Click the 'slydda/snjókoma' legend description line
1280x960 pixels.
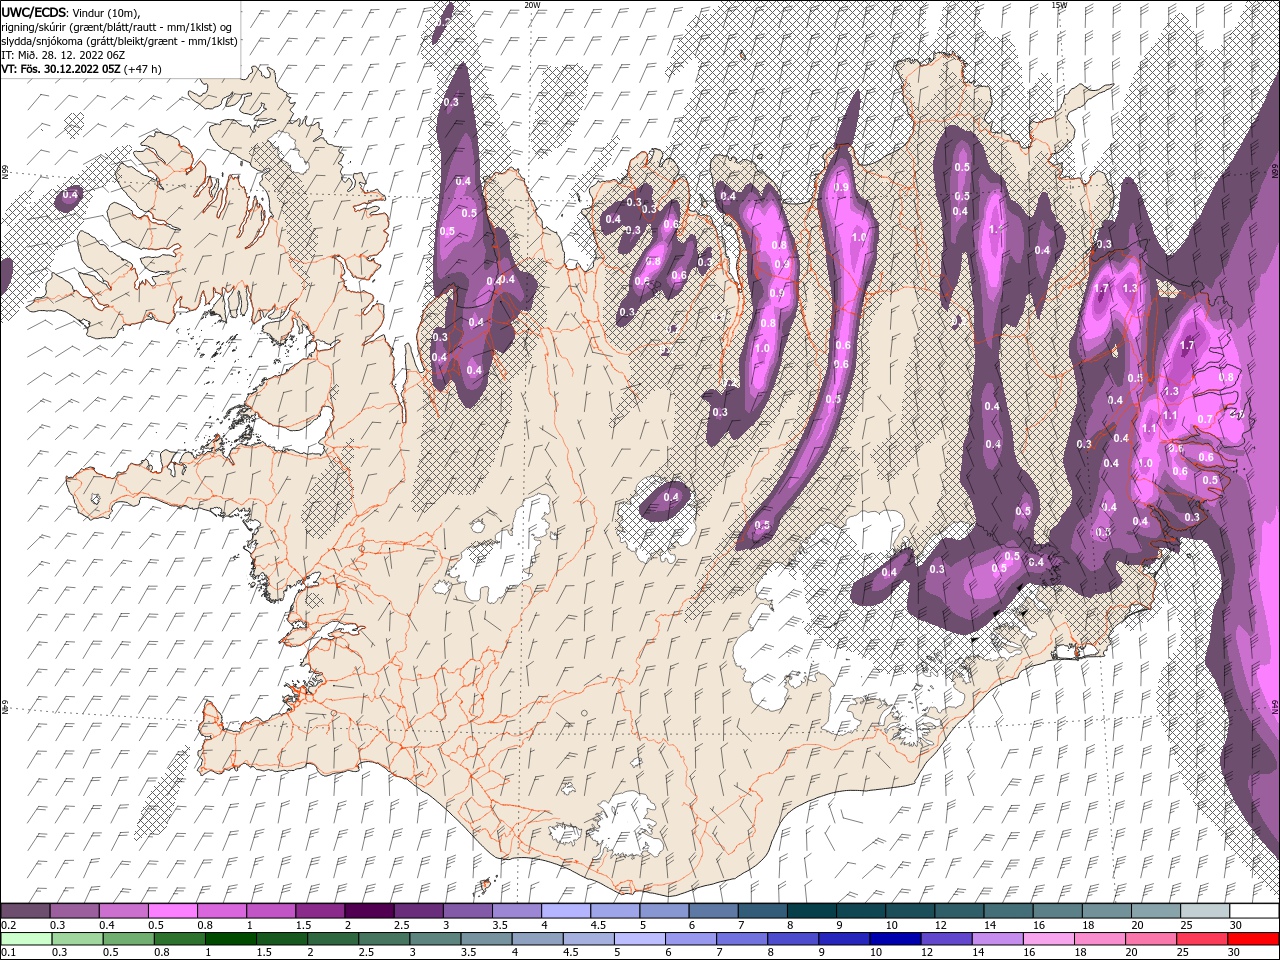120,40
